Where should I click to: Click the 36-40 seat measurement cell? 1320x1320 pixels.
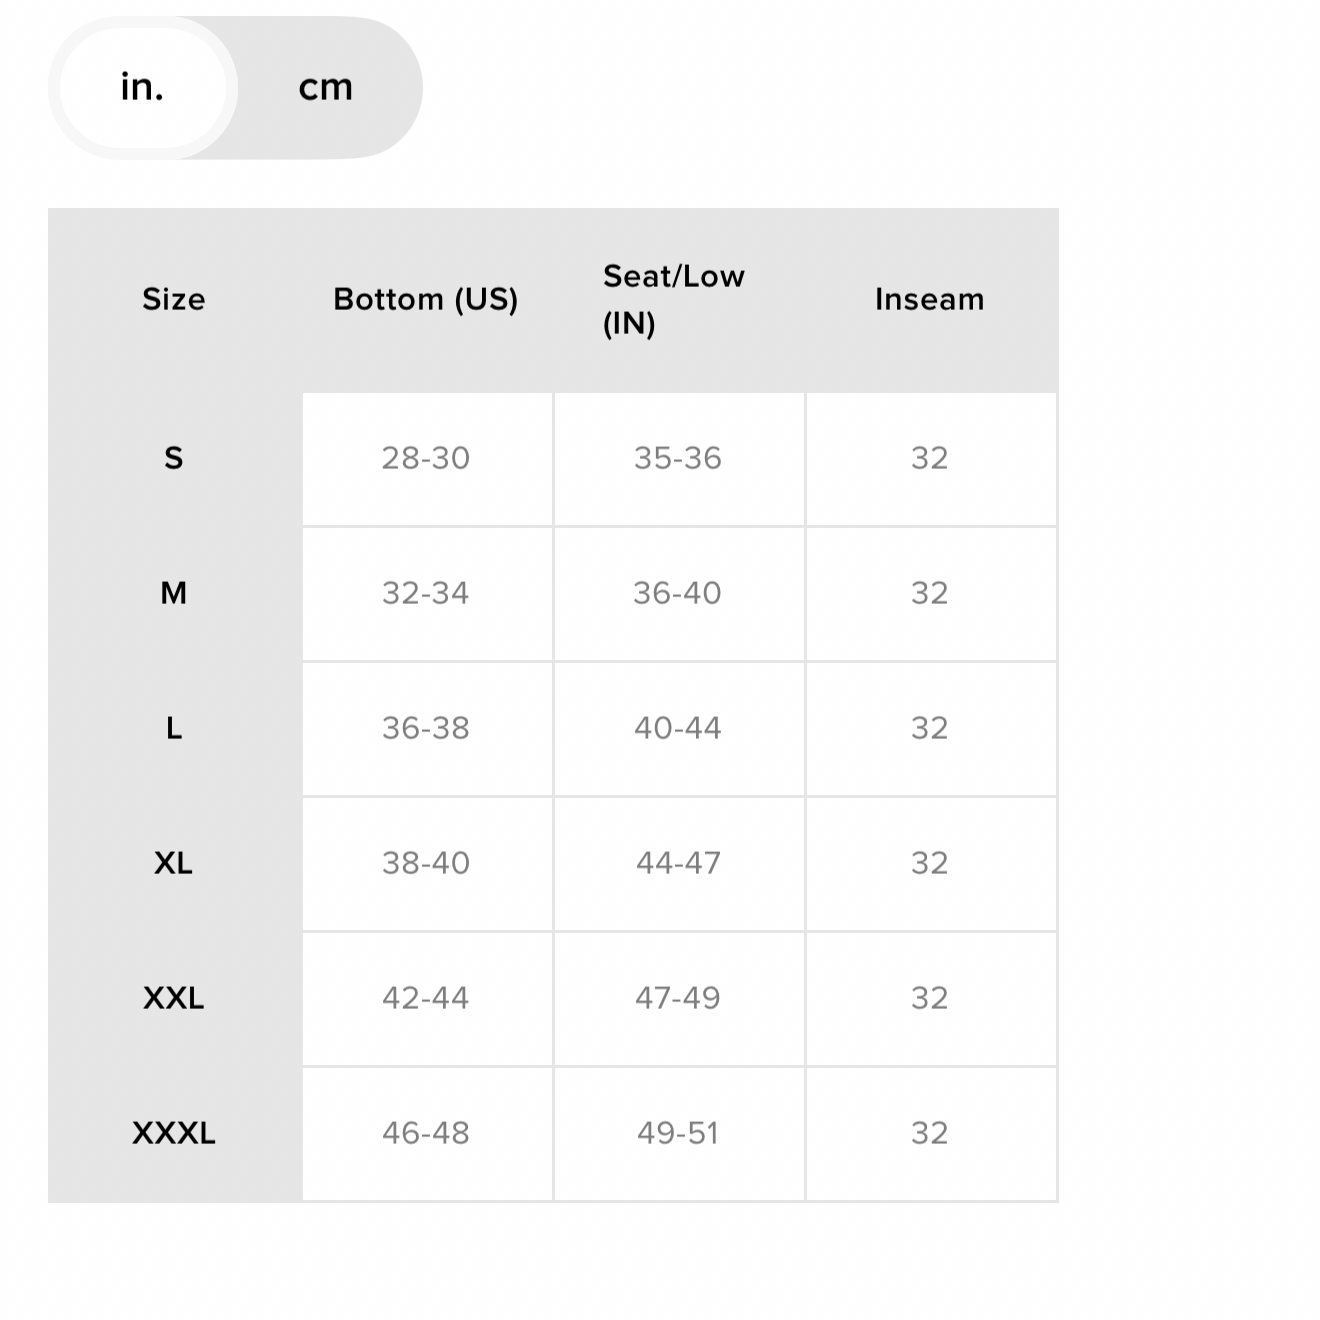point(678,593)
